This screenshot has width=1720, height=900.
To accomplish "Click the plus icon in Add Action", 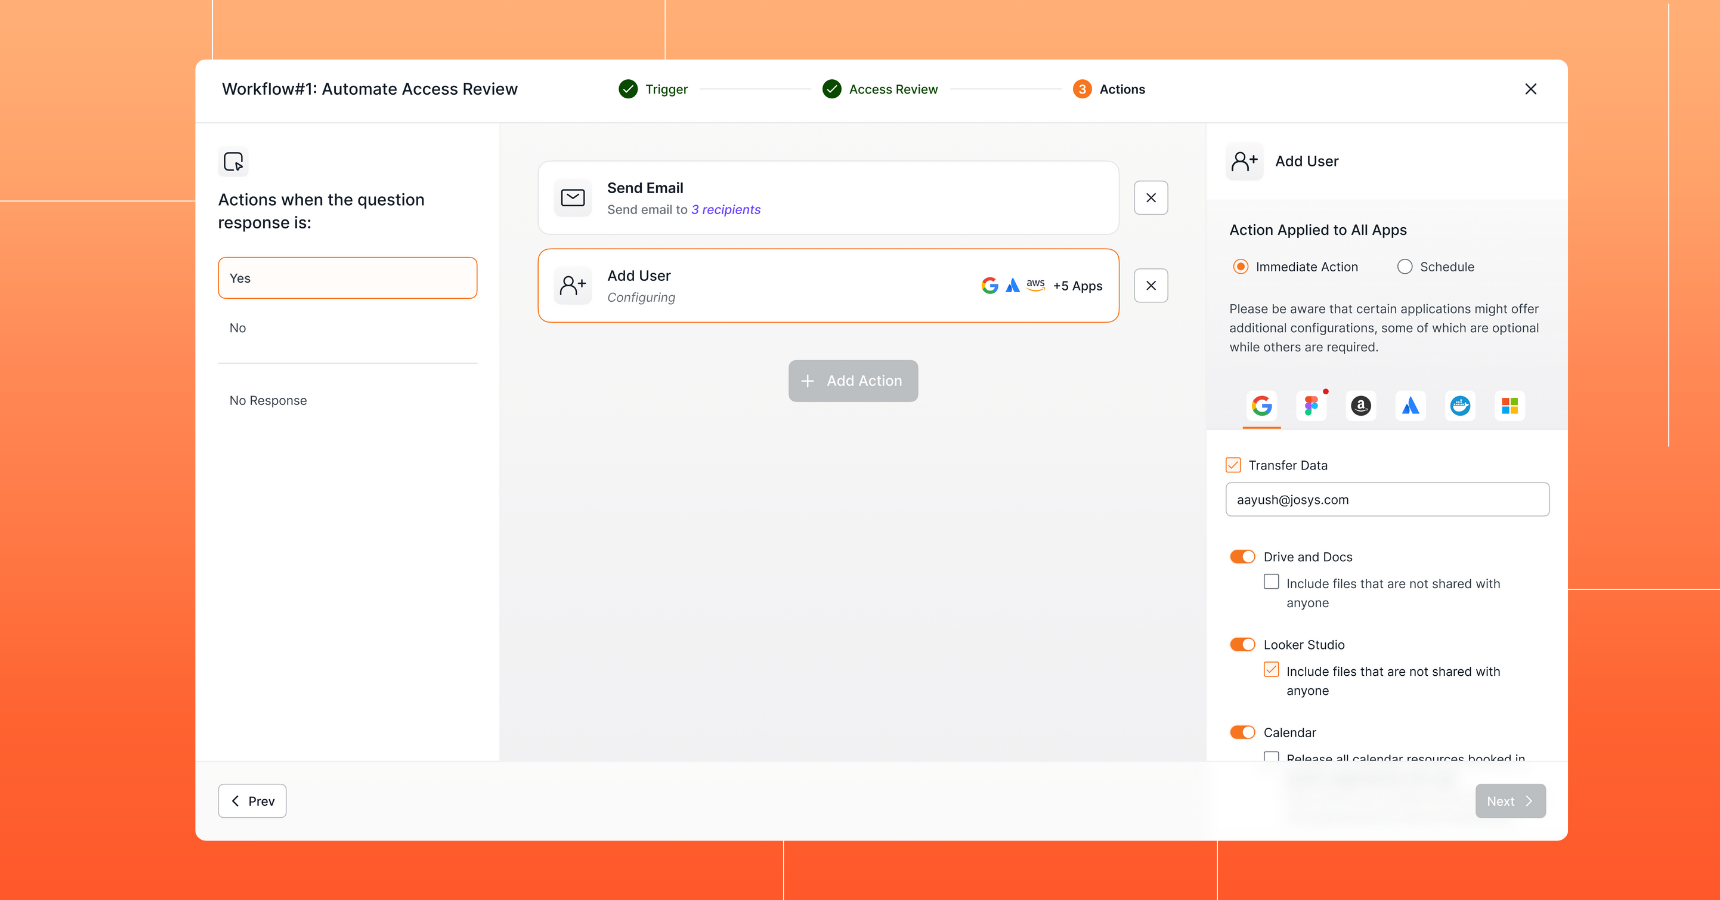I will pyautogui.click(x=808, y=381).
